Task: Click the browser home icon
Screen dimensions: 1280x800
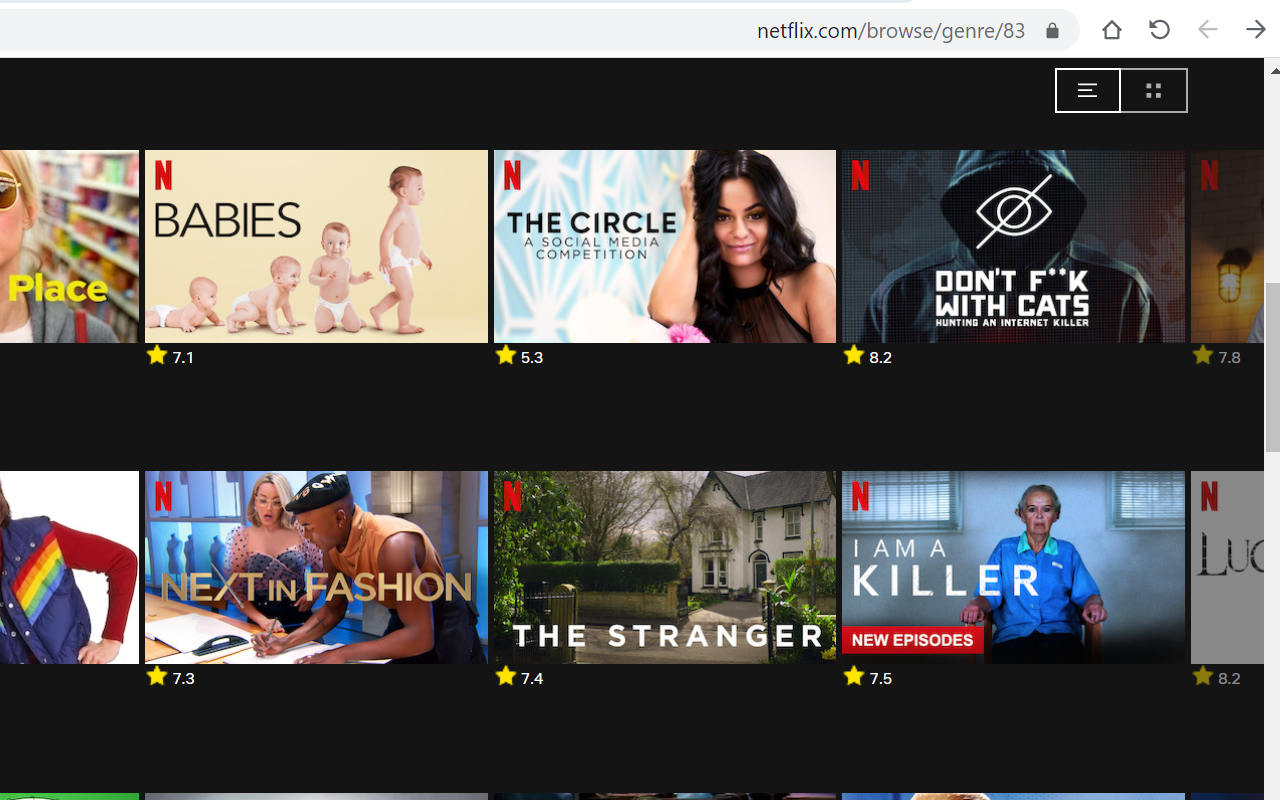Action: [x=1111, y=30]
